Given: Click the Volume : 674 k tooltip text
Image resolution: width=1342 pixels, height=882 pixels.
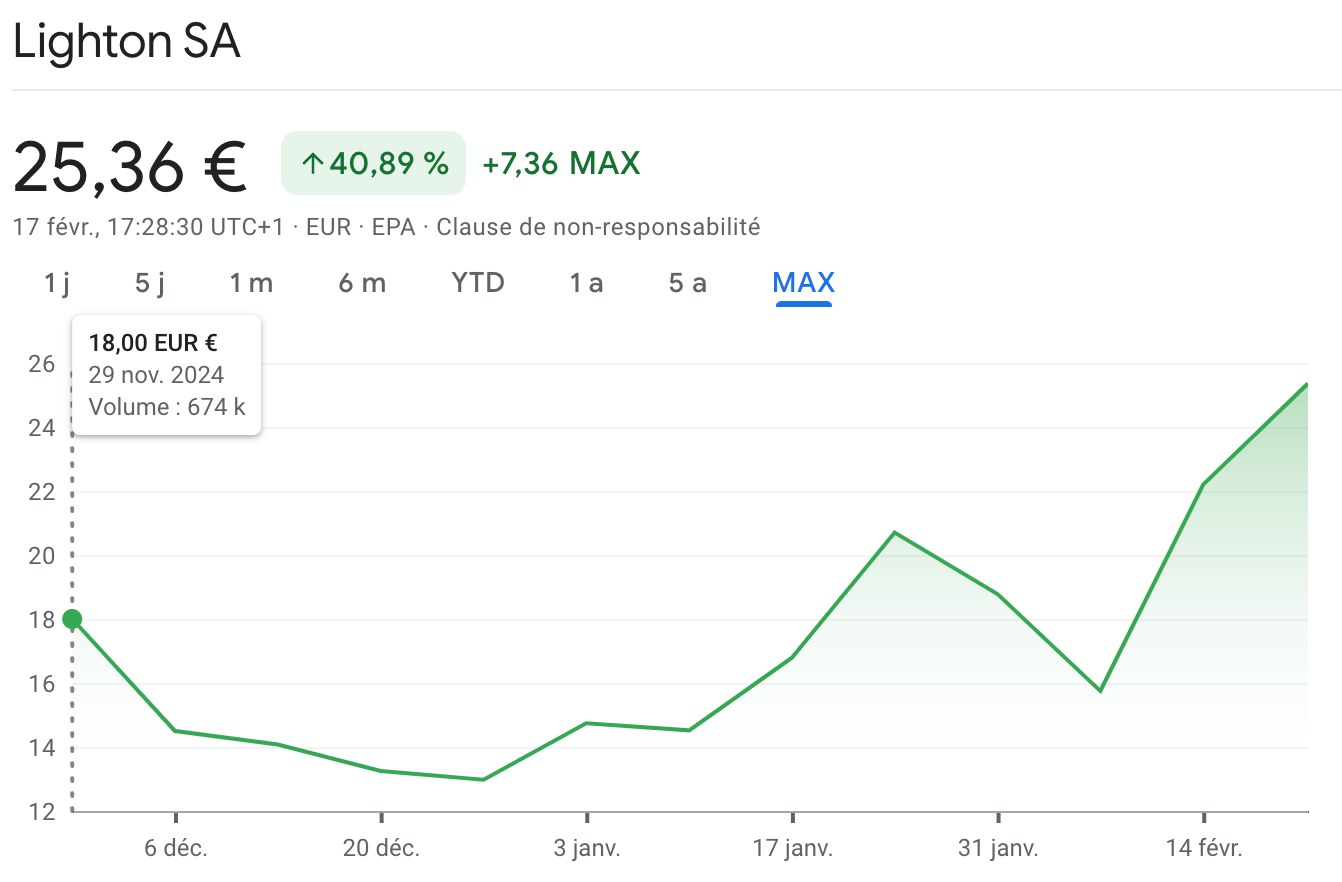Looking at the screenshot, I should click(x=167, y=407).
